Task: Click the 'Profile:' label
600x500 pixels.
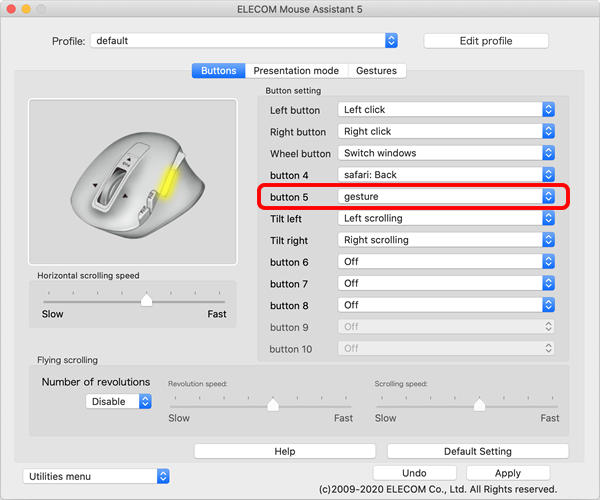Action: [x=68, y=41]
